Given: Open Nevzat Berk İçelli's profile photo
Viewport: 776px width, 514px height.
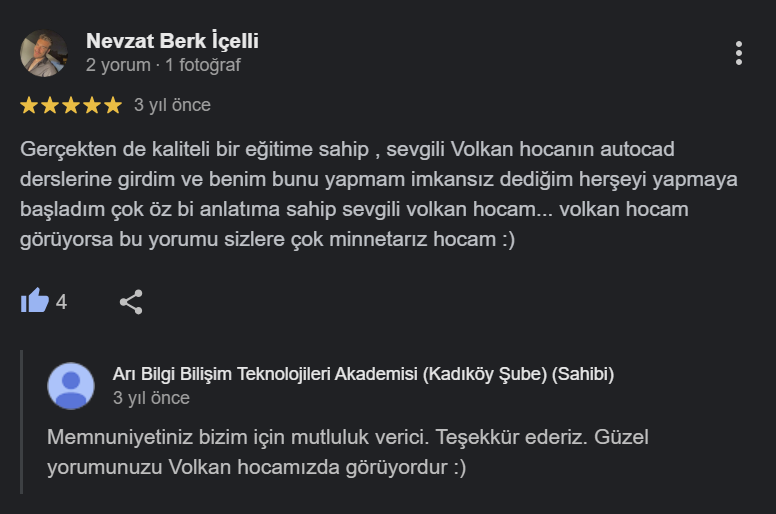Looking at the screenshot, I should coord(44,53).
